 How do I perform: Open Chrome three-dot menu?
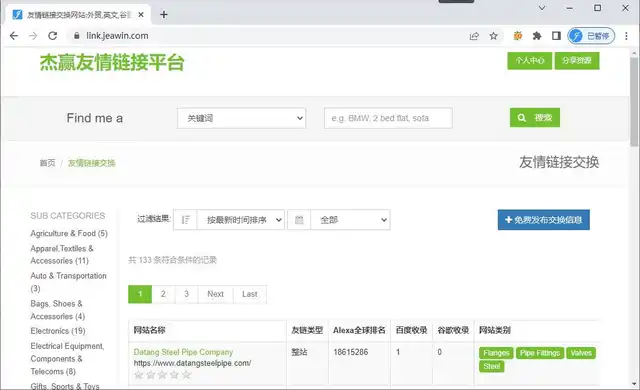[x=626, y=36]
